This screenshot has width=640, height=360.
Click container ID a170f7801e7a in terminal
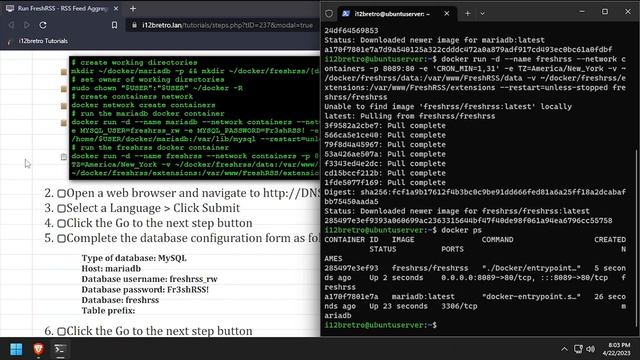351,297
